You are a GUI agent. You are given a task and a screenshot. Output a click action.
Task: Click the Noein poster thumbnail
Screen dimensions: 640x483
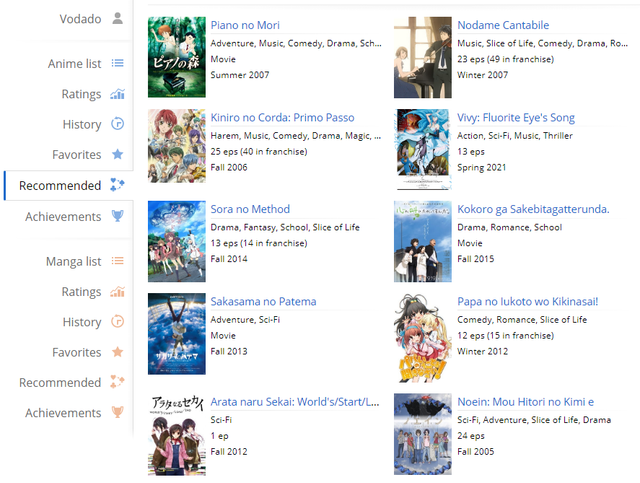423,434
